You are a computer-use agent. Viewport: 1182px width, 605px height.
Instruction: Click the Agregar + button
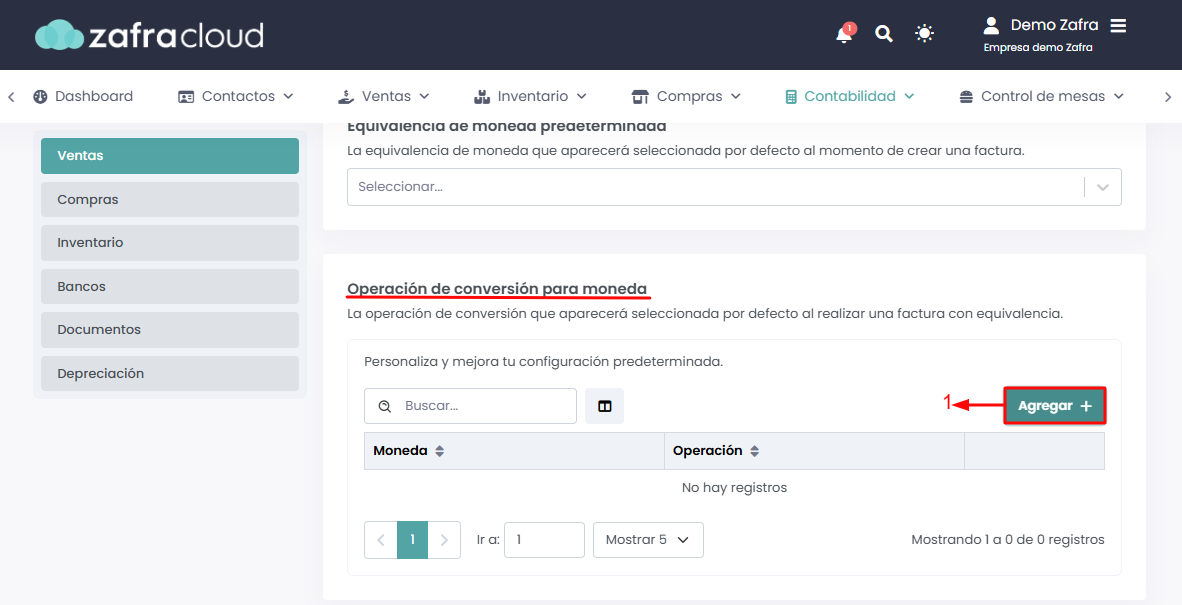tap(1055, 406)
